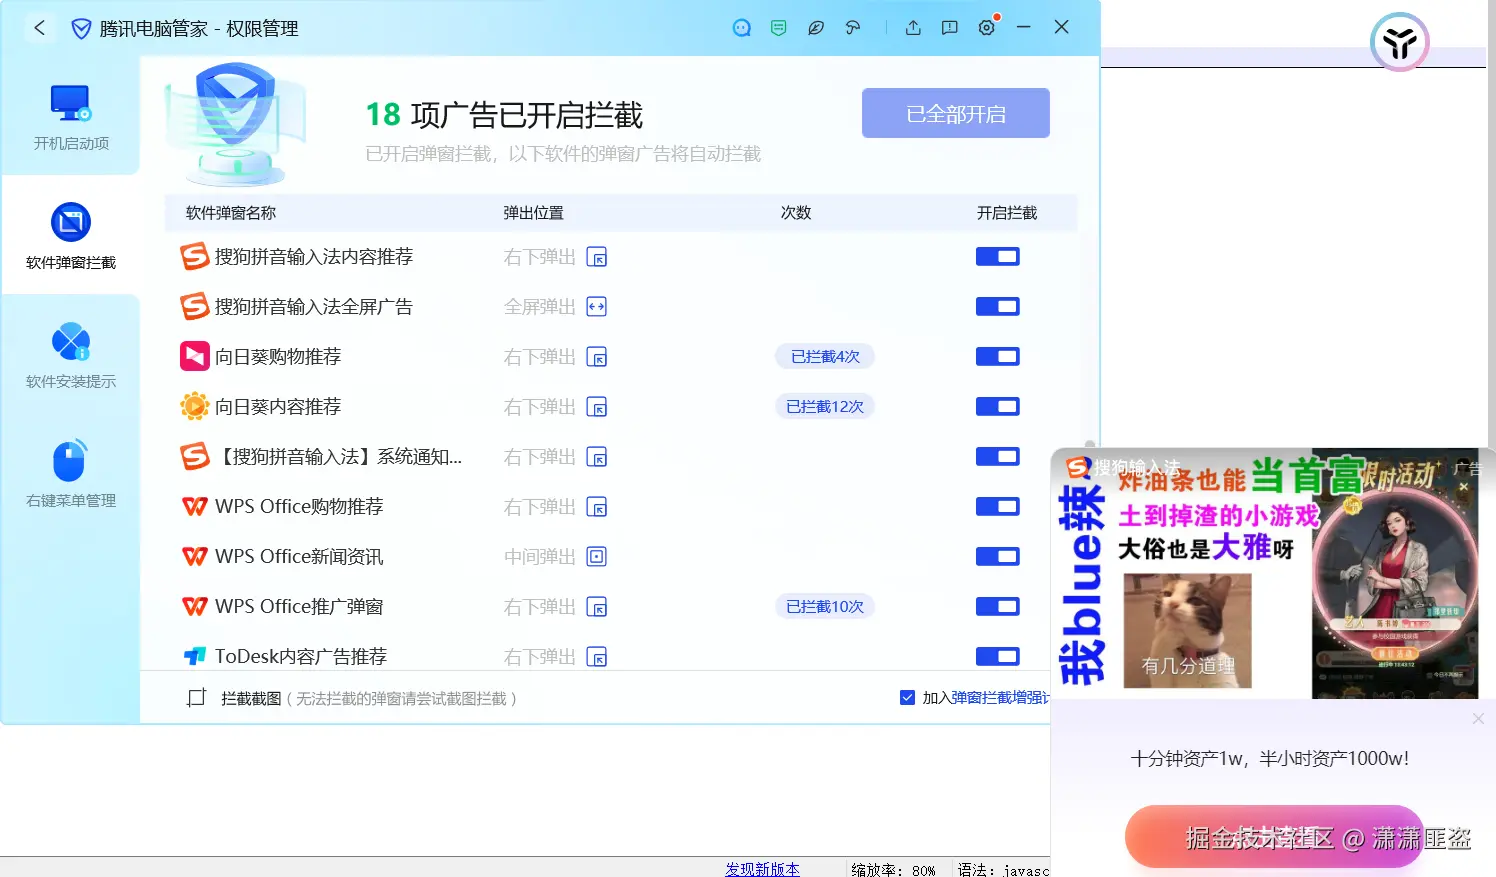1496x877 pixels.
Task: Open the 发现新版本 update link
Action: 761,869
